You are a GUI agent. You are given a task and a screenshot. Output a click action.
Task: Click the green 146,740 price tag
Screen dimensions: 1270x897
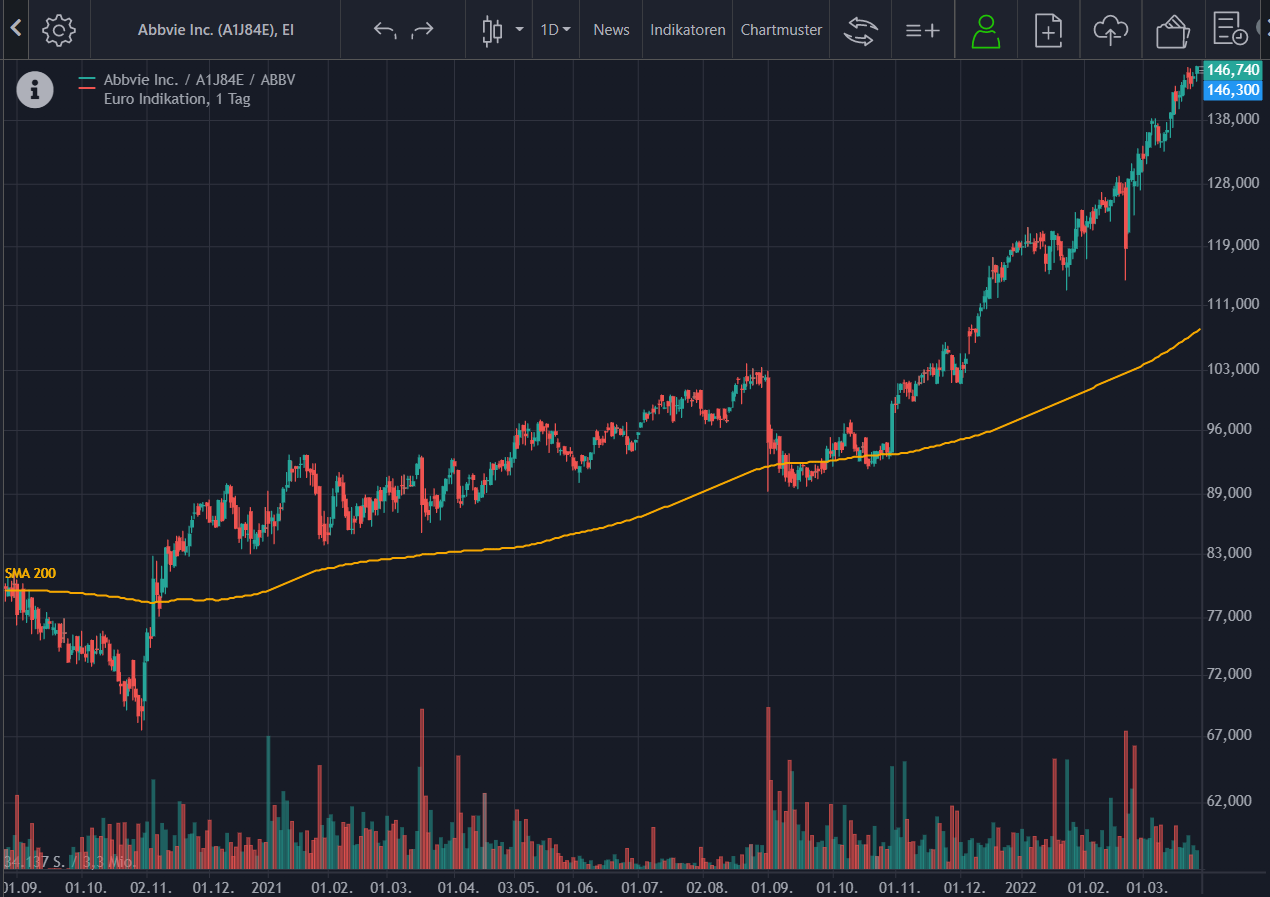pyautogui.click(x=1233, y=70)
